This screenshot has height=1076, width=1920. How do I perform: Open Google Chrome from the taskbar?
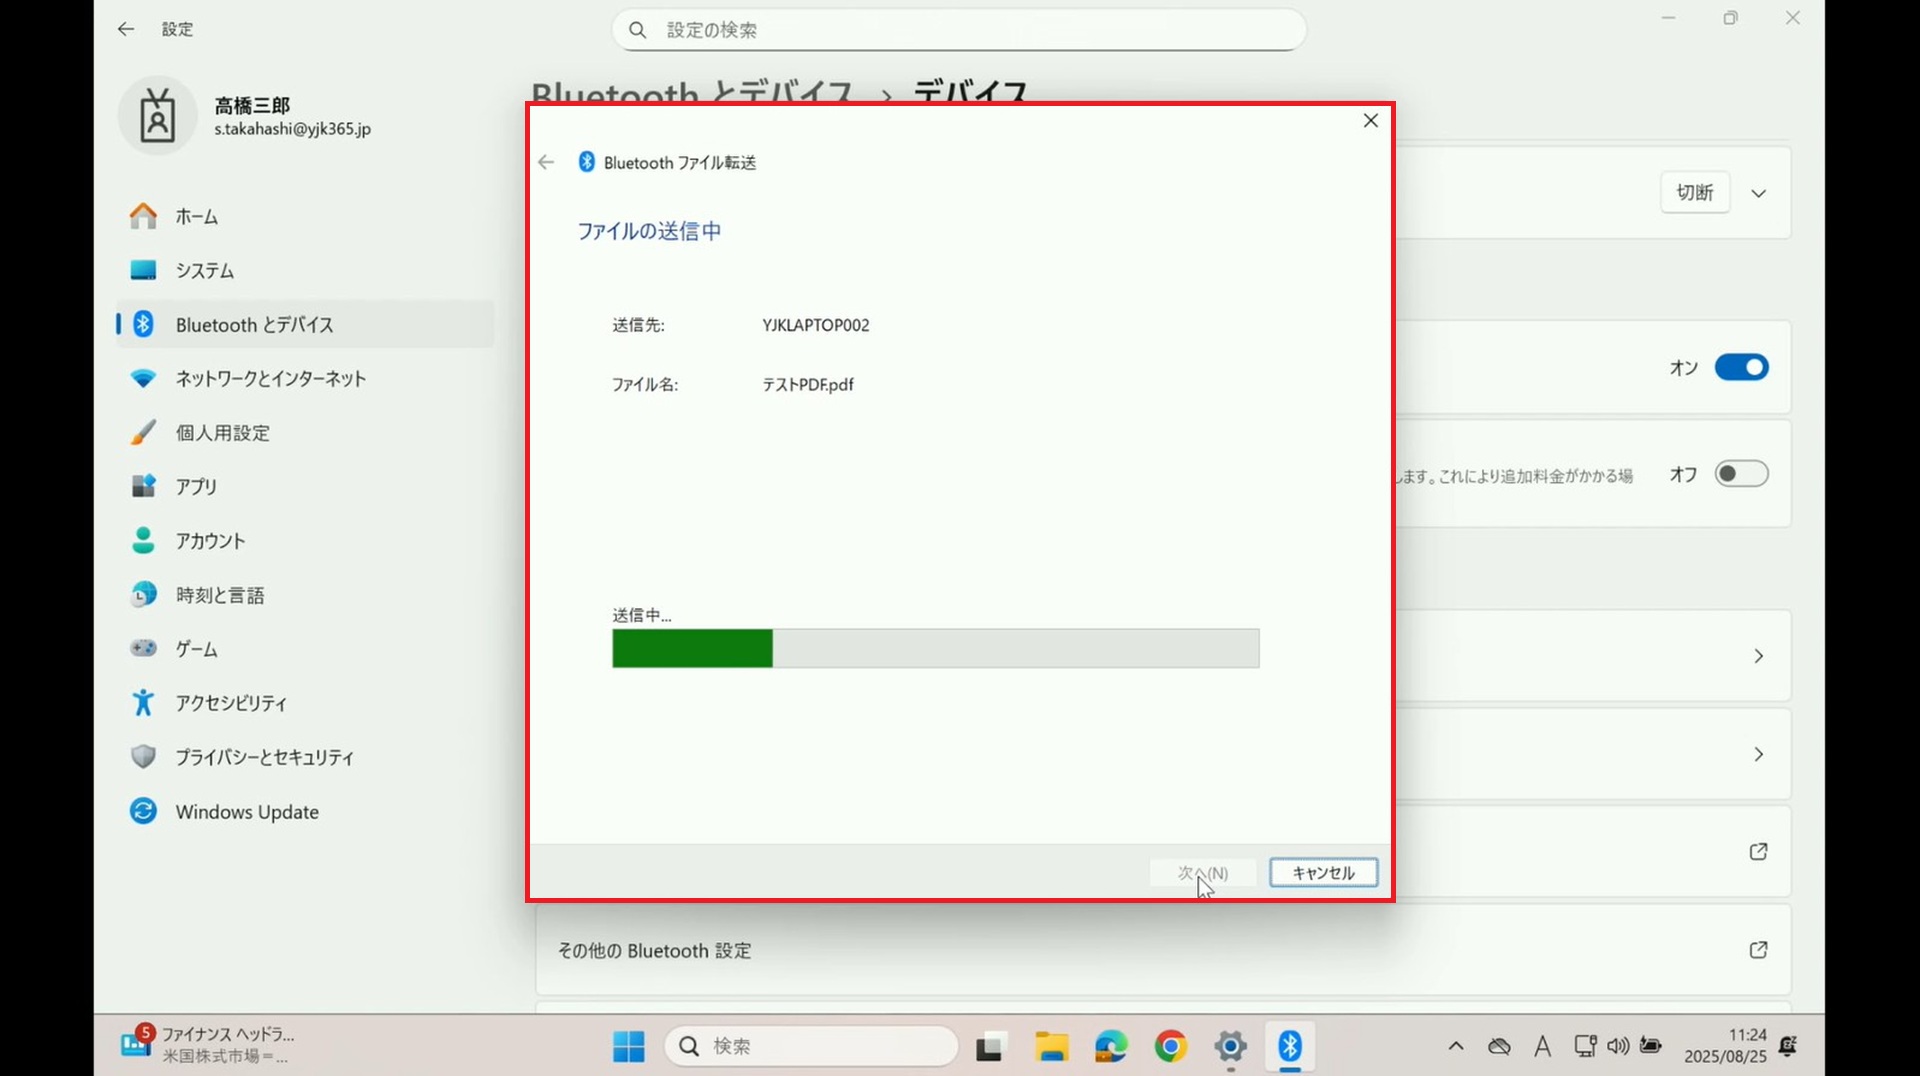point(1170,1046)
